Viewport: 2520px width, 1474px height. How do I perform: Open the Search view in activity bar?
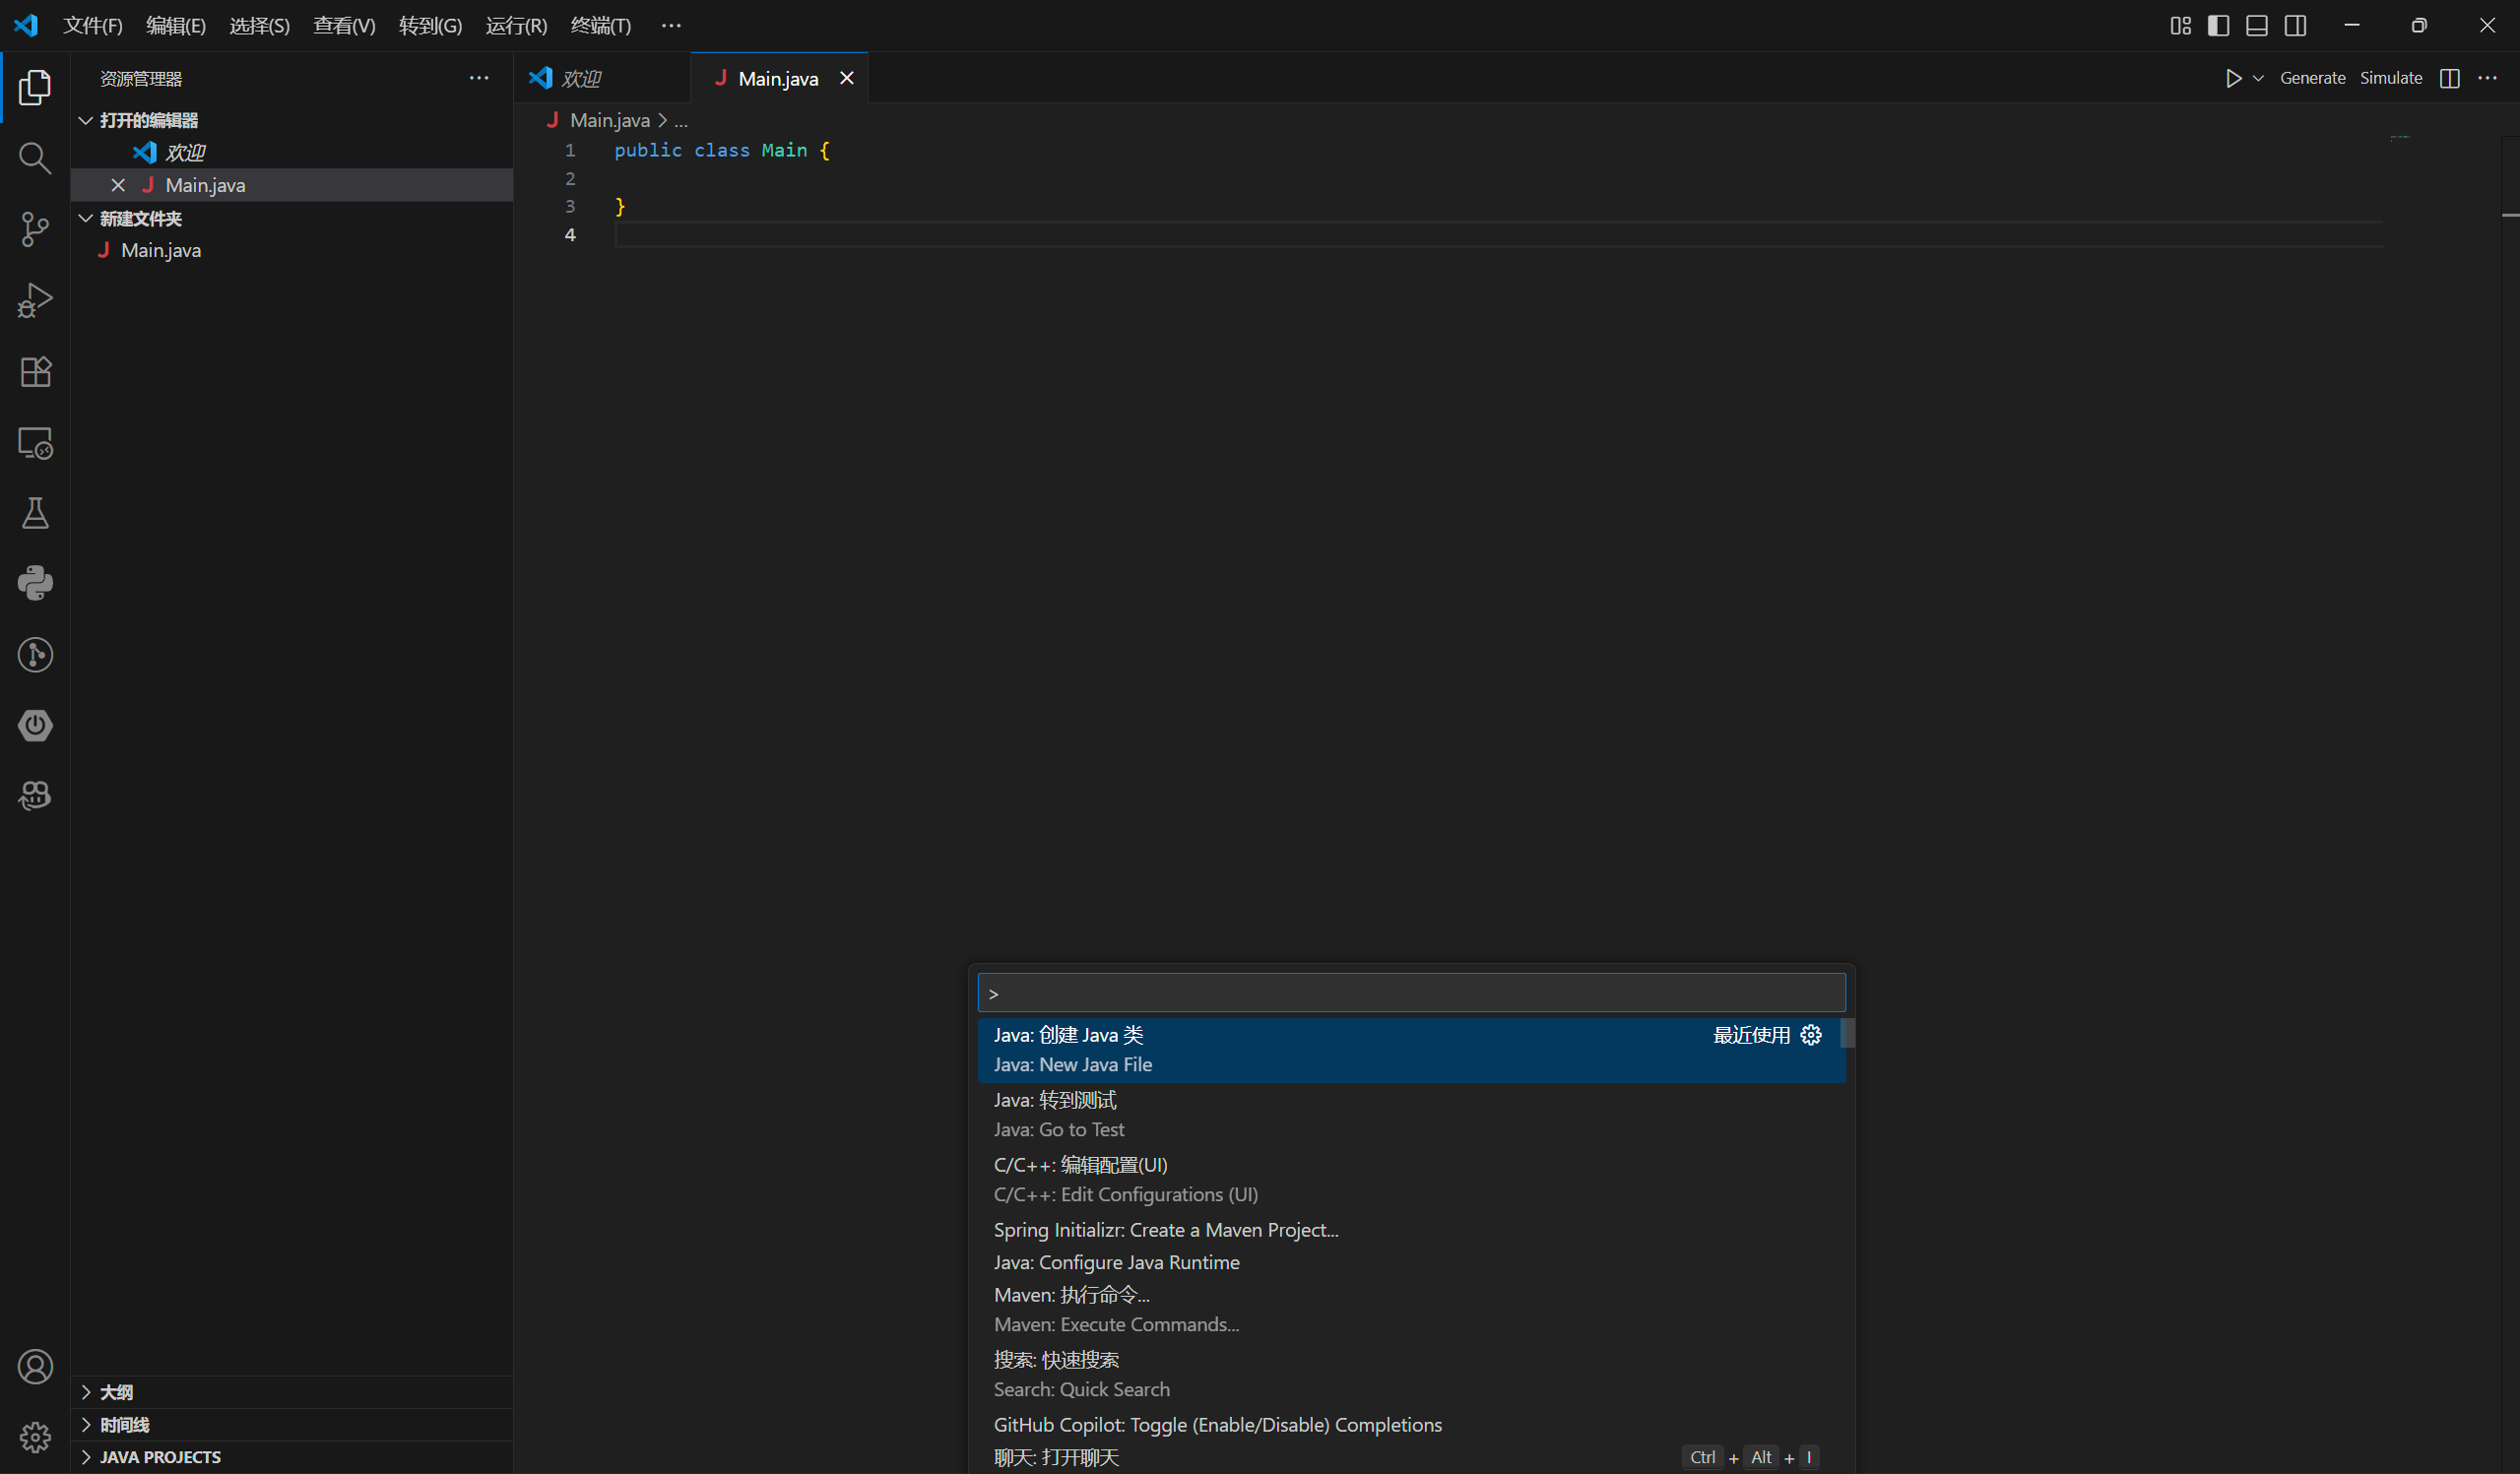(35, 158)
